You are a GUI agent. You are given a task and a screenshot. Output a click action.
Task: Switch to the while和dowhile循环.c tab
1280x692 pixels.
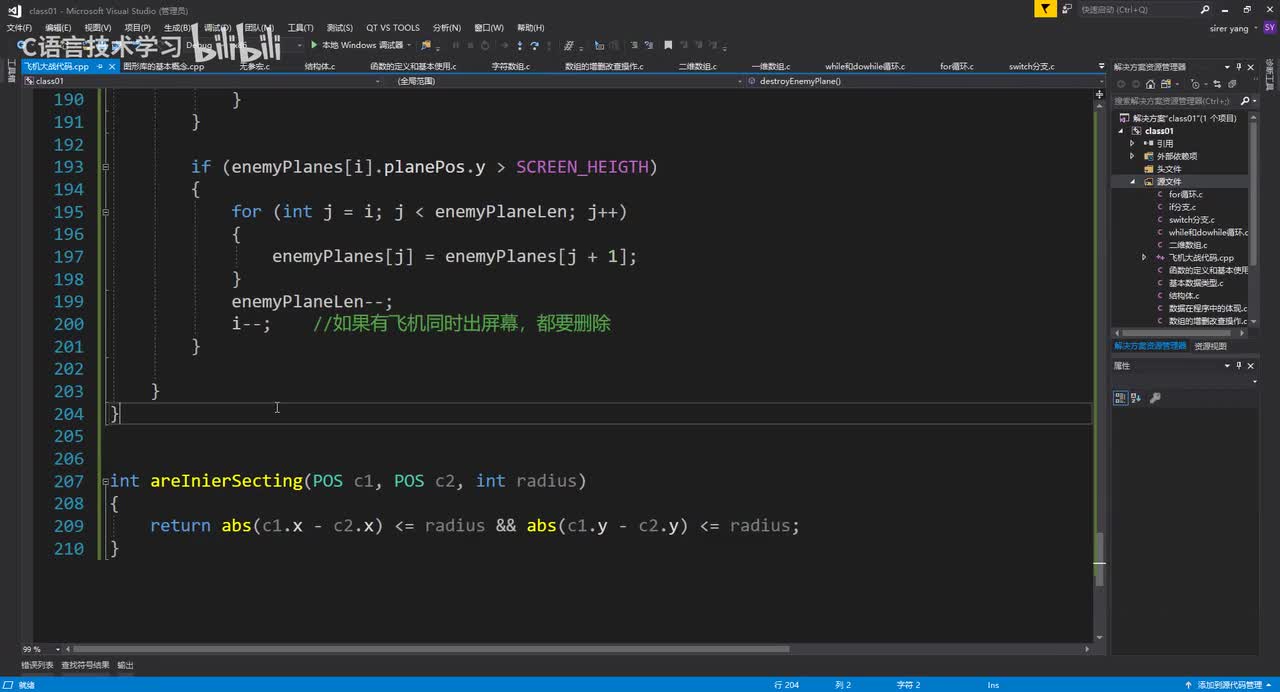(865, 67)
